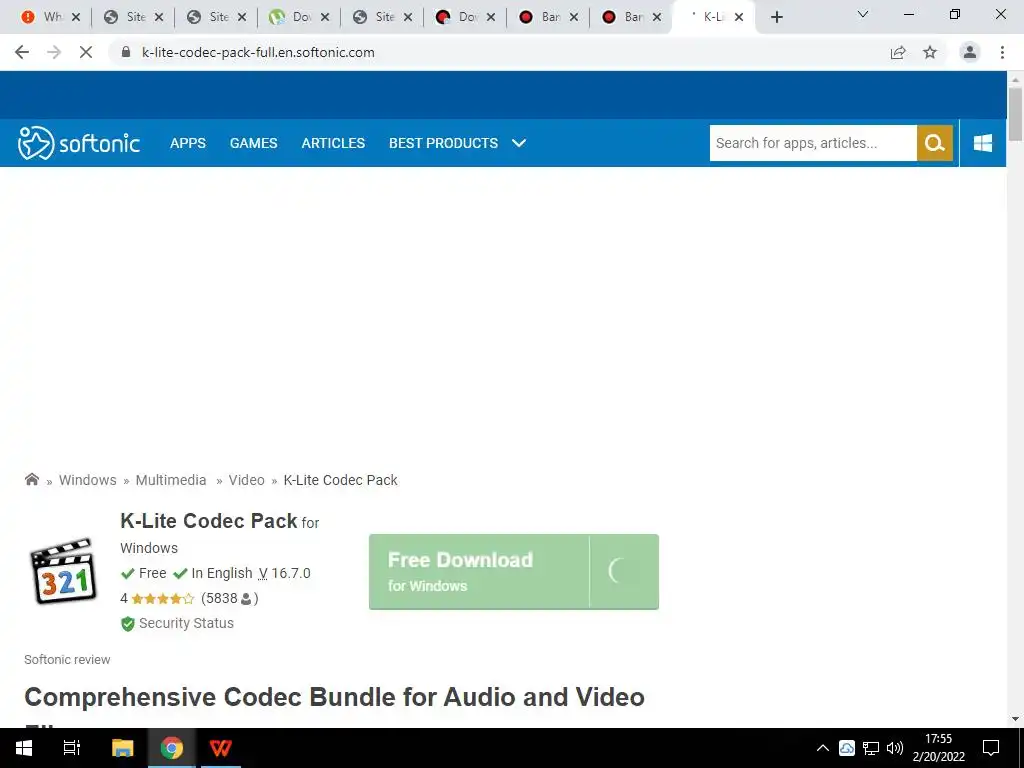This screenshot has width=1024, height=768.
Task: Click the browser back arrow
Action: point(22,52)
